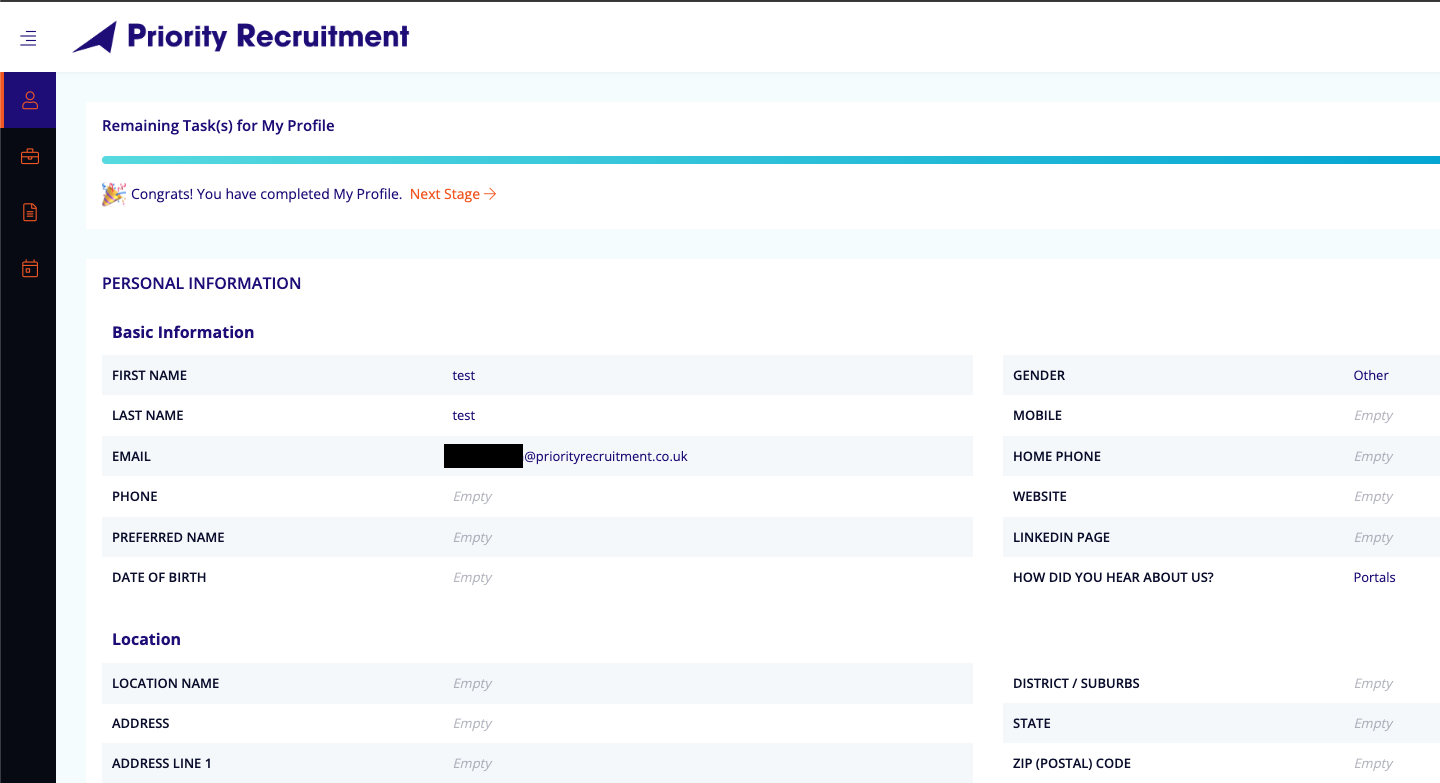Click the empty Zip (Postal) Code field

[x=1373, y=763]
